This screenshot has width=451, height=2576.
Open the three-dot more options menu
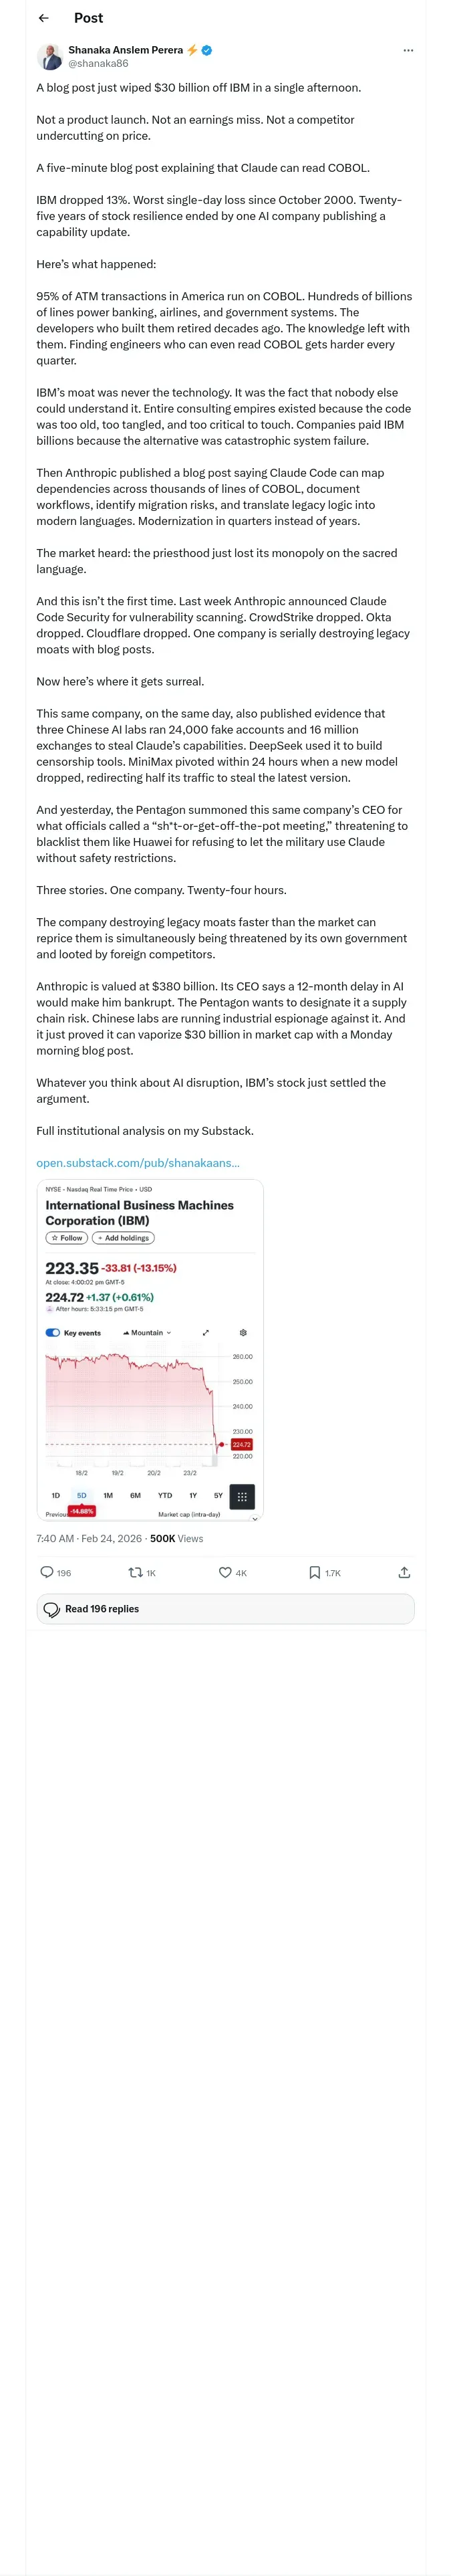(x=407, y=50)
